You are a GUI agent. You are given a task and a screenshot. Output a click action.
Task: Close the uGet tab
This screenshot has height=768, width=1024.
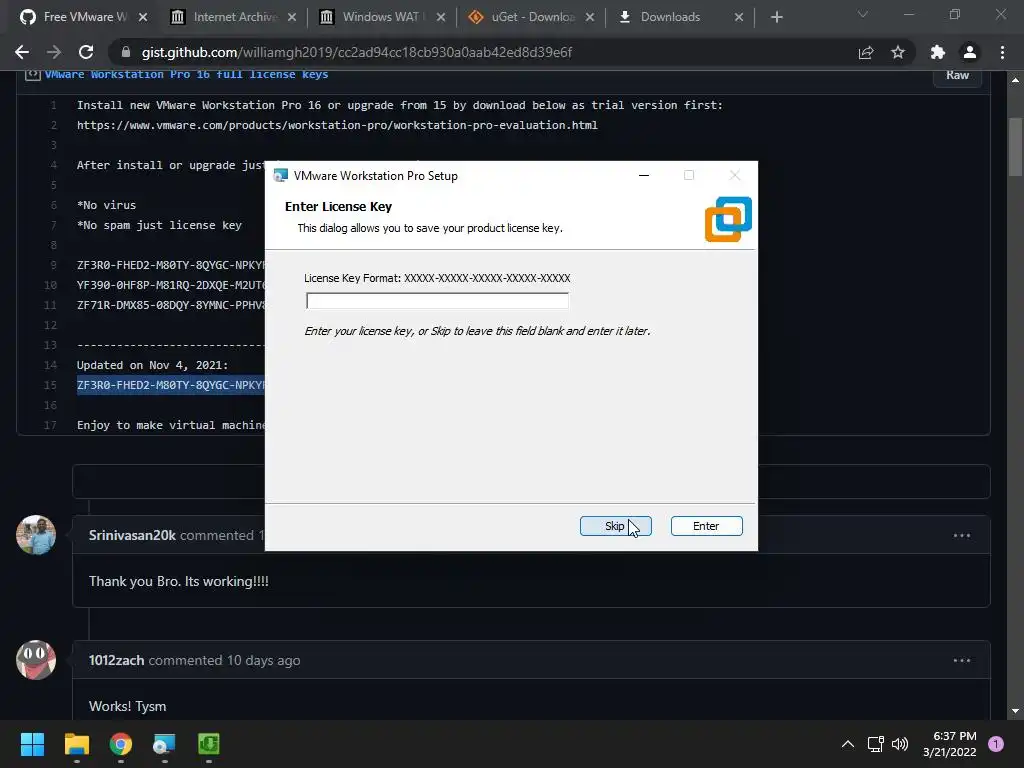pyautogui.click(x=590, y=18)
